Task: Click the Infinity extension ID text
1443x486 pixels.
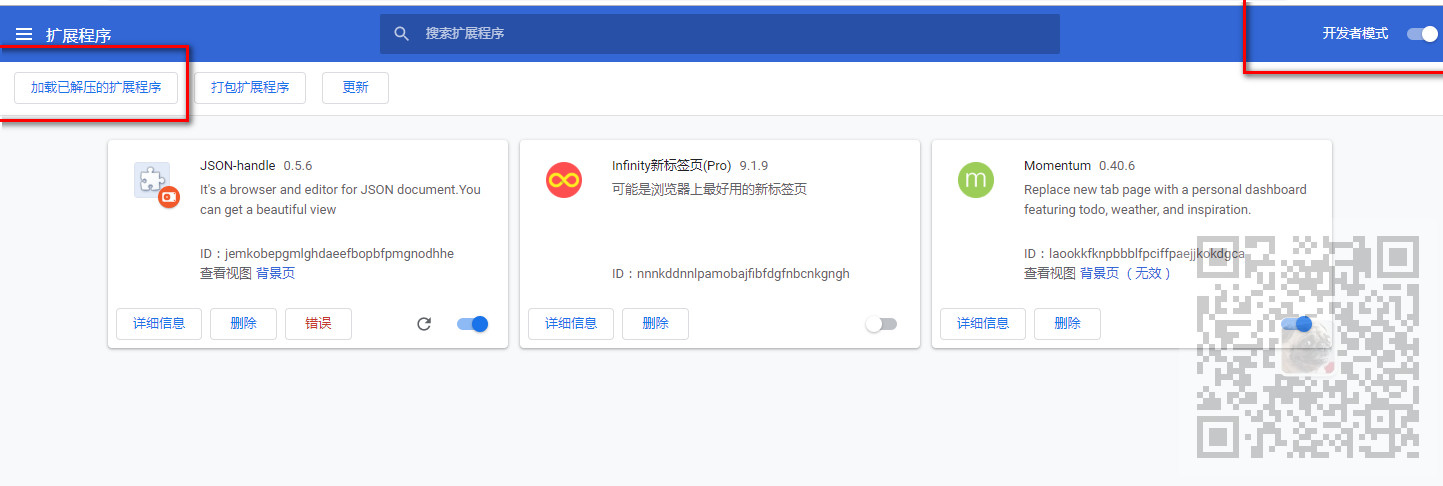Action: point(731,273)
